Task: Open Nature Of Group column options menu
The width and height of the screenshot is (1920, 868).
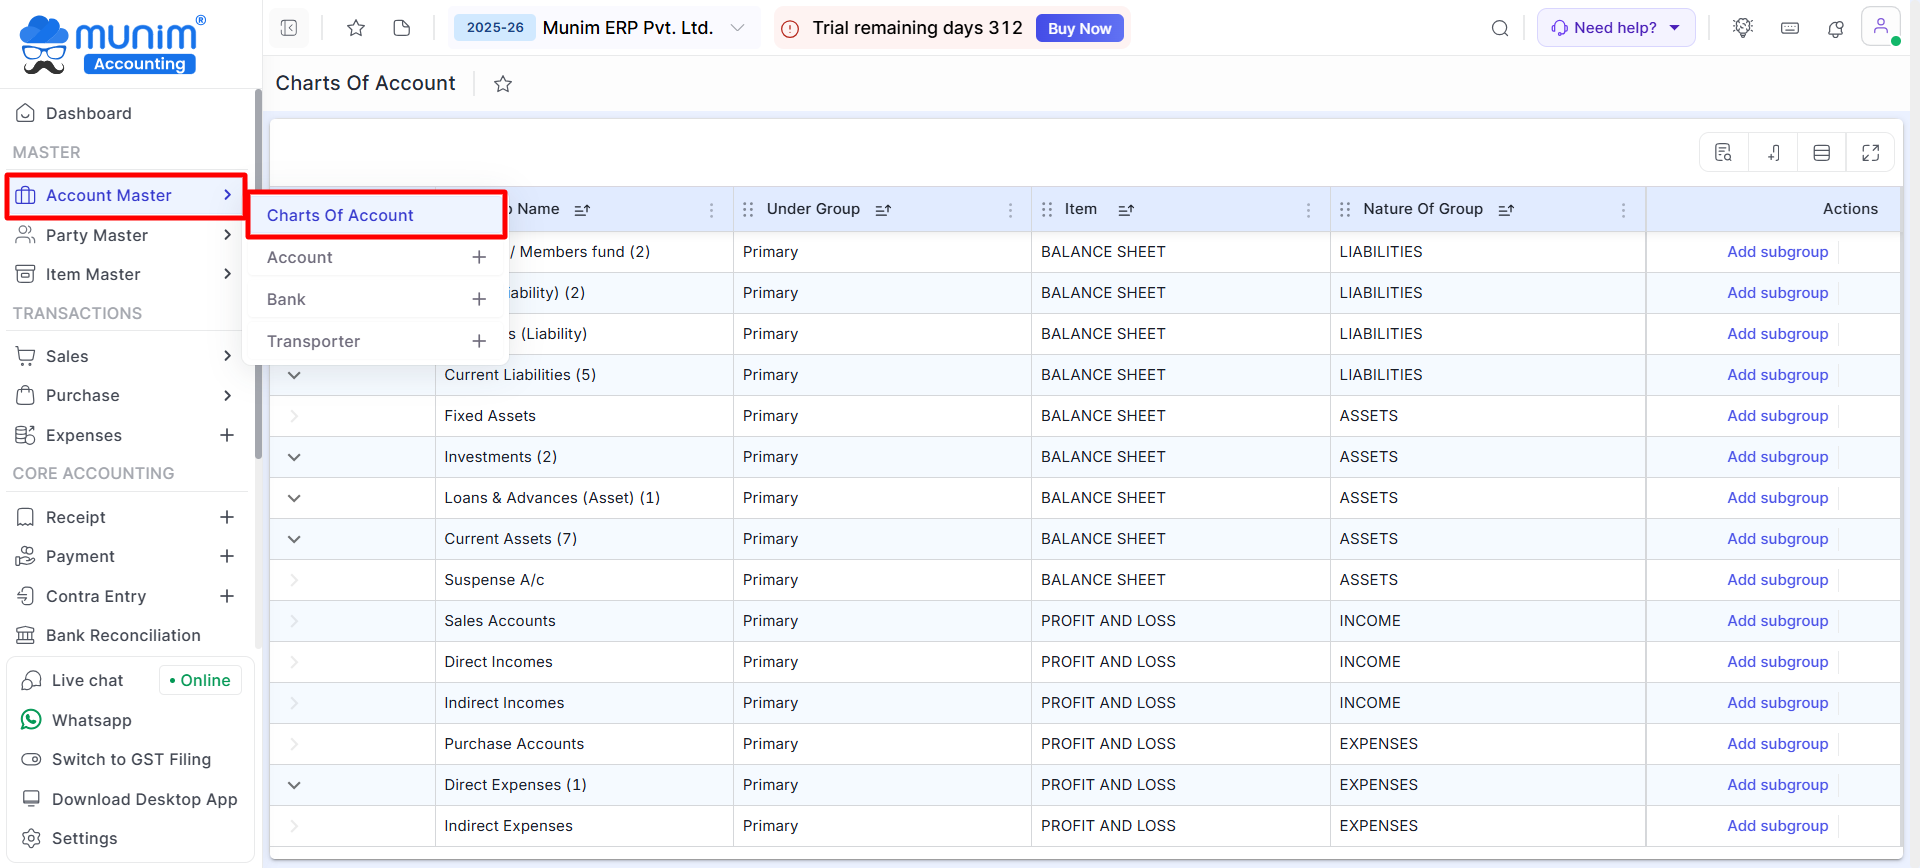Action: (1623, 210)
